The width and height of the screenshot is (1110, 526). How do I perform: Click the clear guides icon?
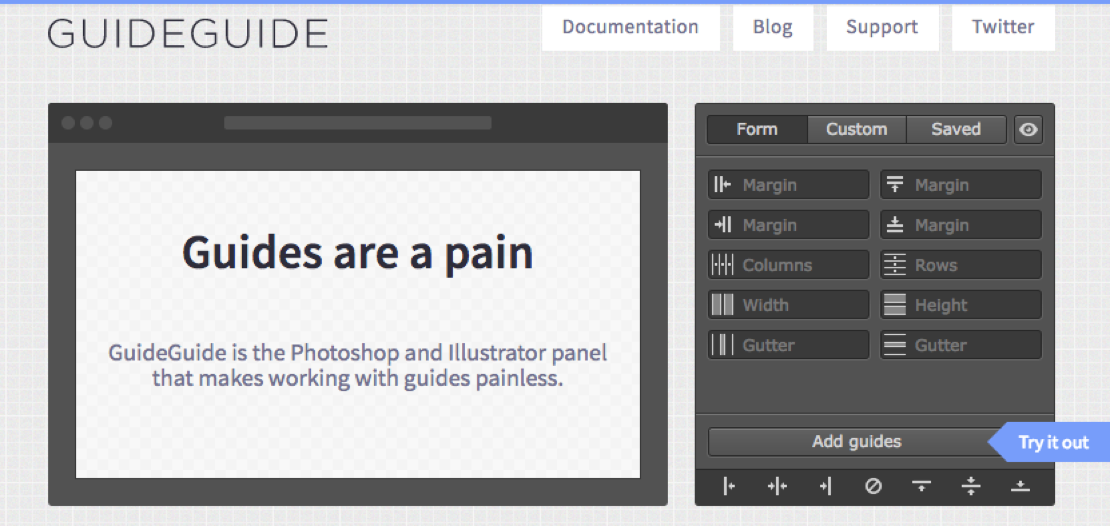(874, 486)
